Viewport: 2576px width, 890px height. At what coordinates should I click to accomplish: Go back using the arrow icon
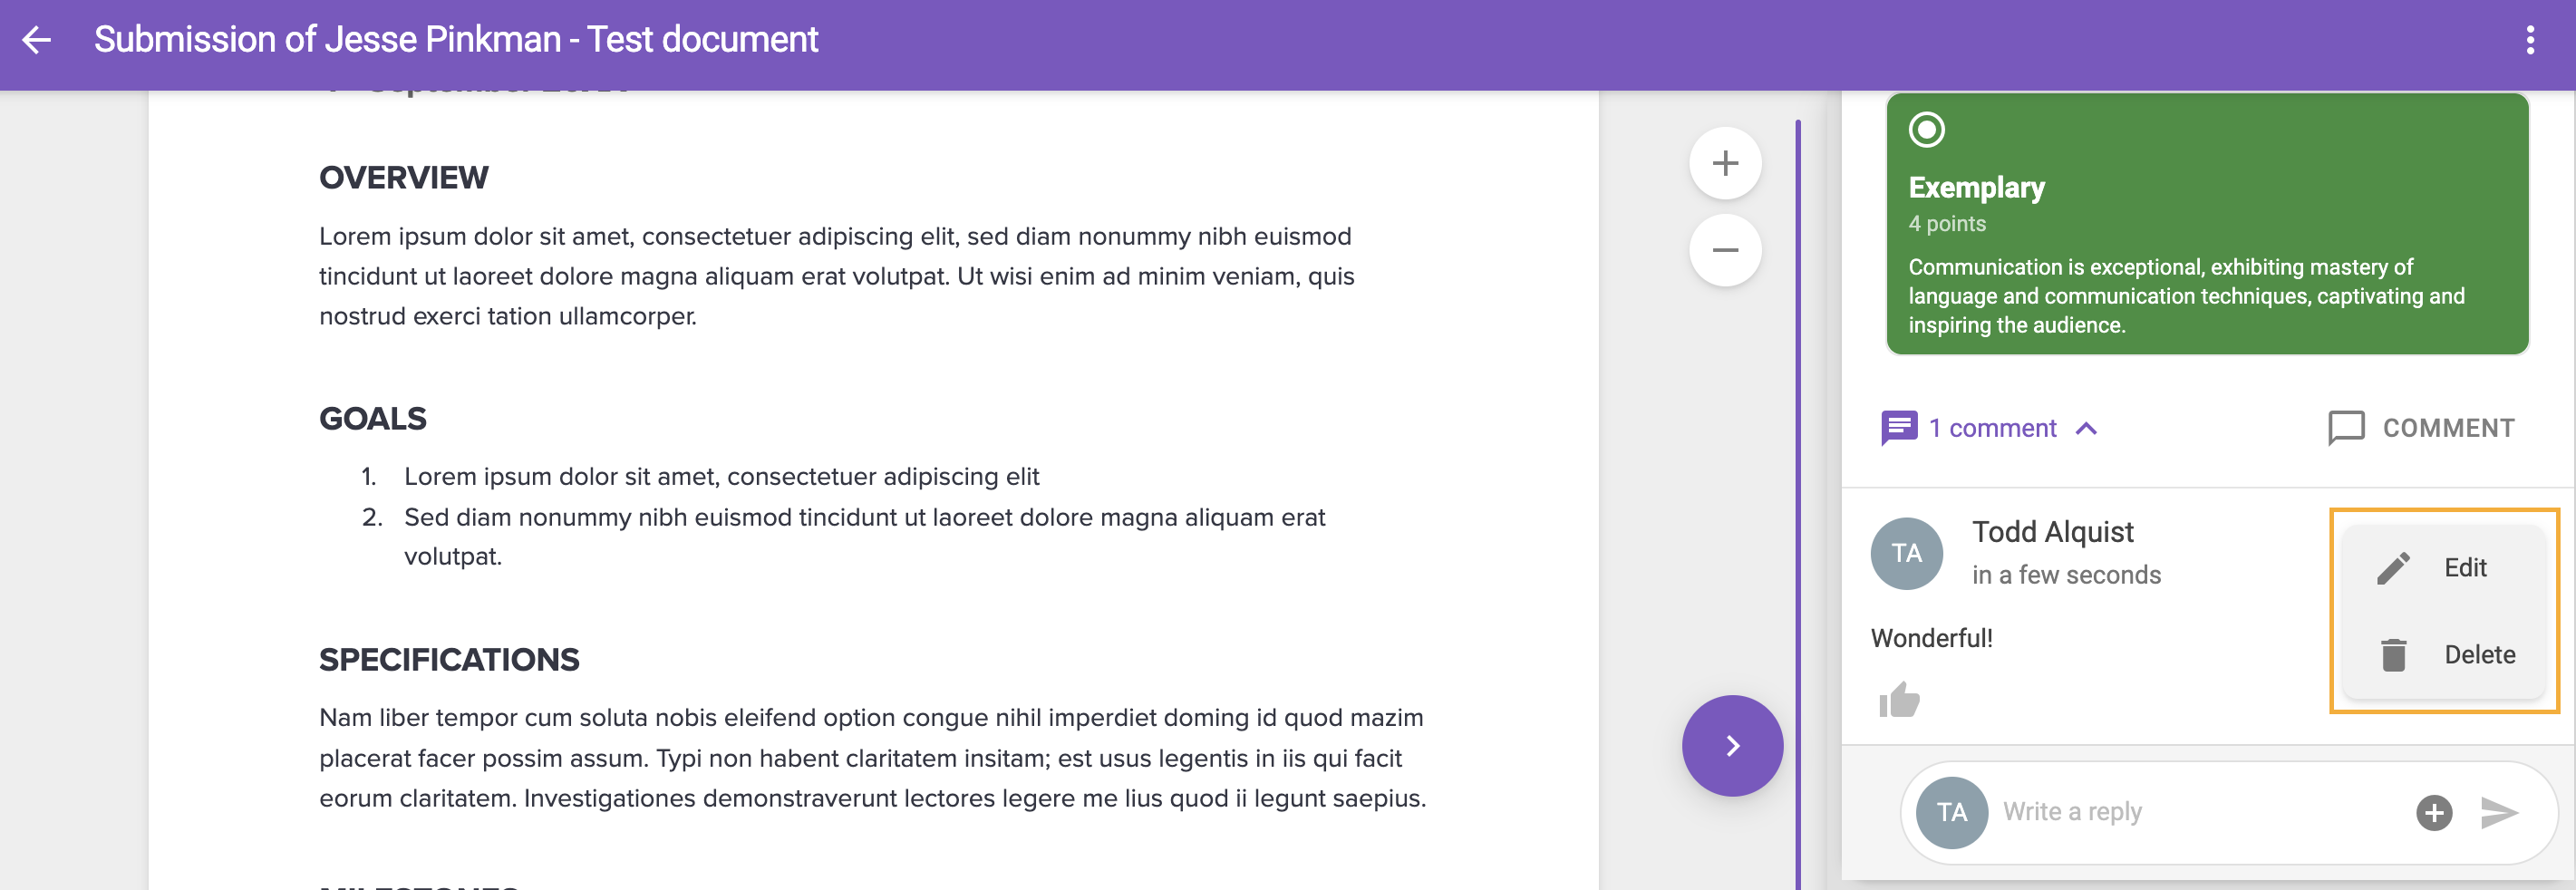pos(37,40)
